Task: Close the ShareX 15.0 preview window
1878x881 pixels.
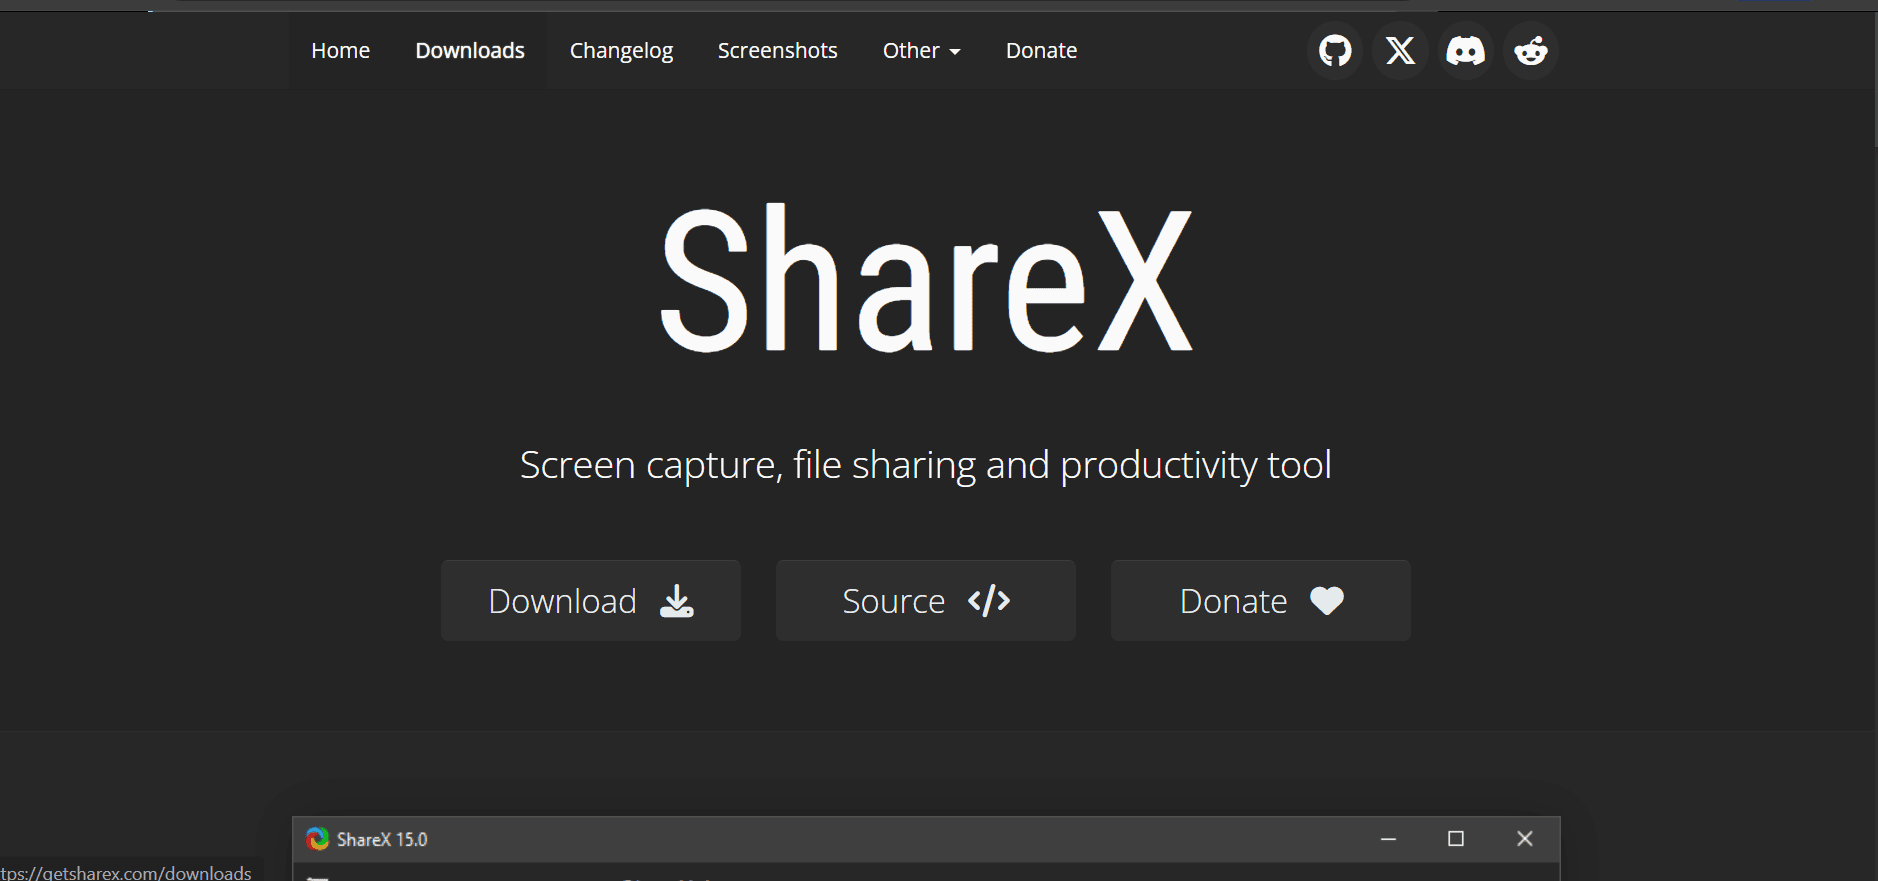Action: coord(1524,839)
